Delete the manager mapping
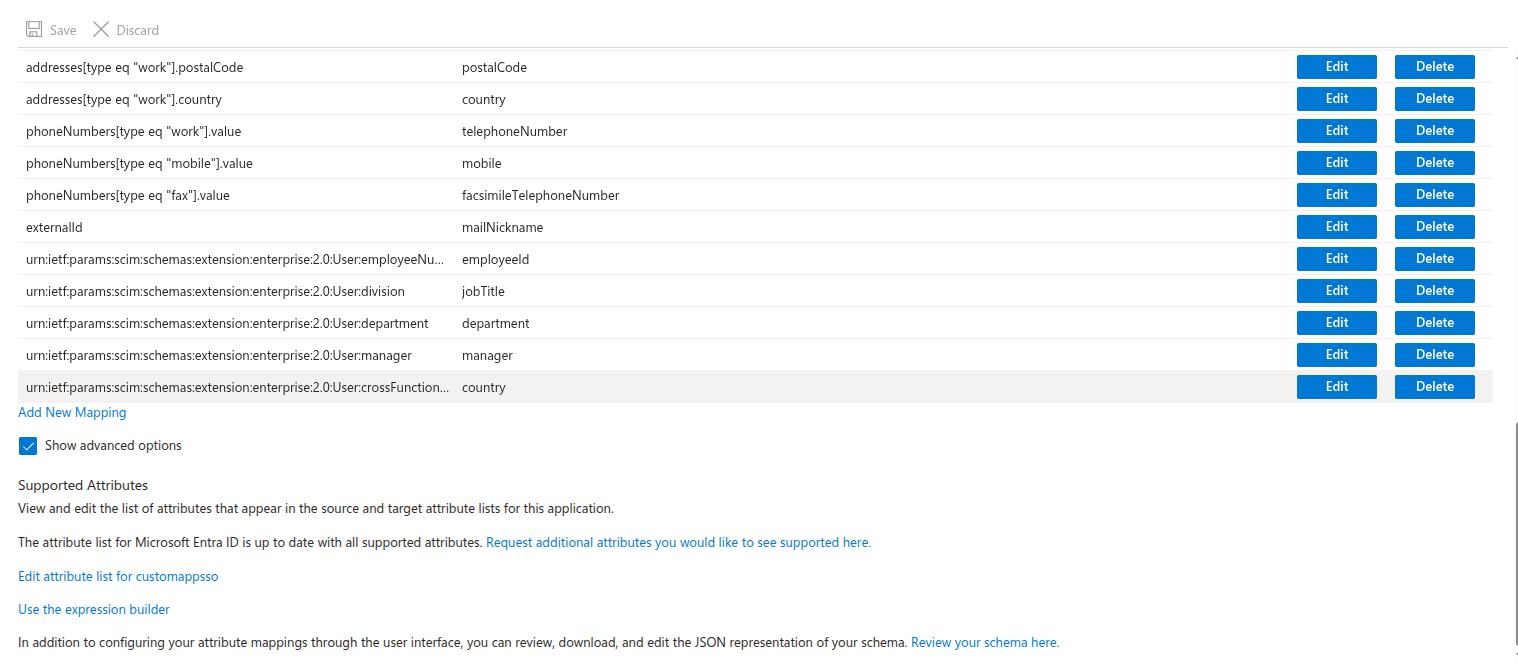Screen dimensions: 1518x664 [x=1435, y=355]
